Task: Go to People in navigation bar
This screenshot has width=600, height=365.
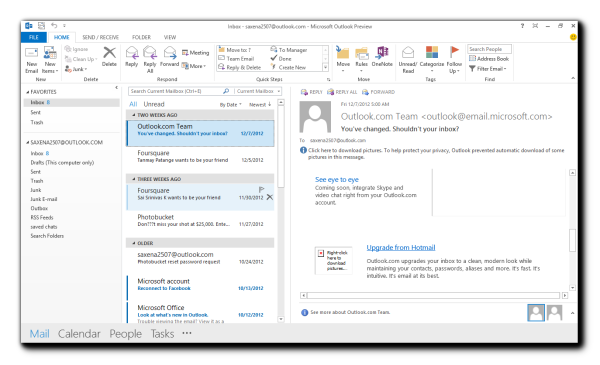Action: (126, 334)
